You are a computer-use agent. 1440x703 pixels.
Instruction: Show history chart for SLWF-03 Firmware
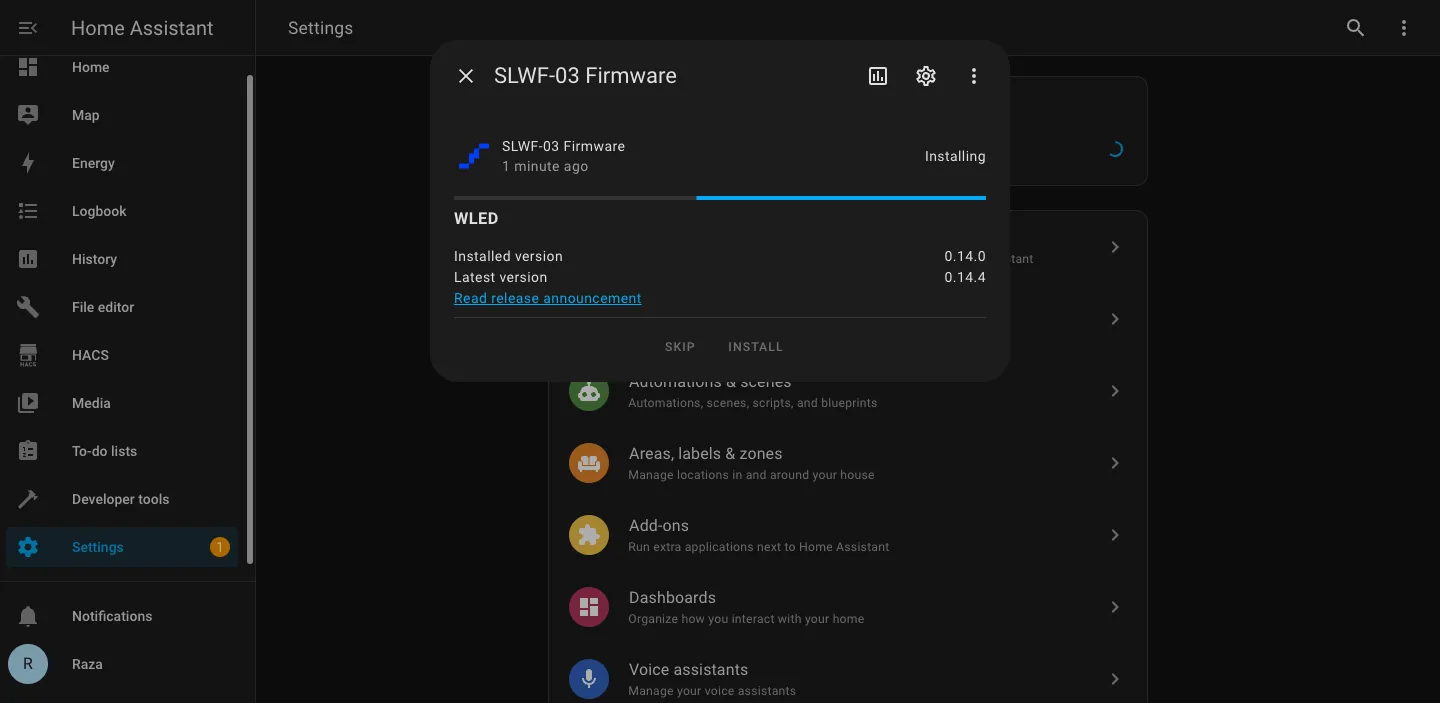pyautogui.click(x=878, y=76)
